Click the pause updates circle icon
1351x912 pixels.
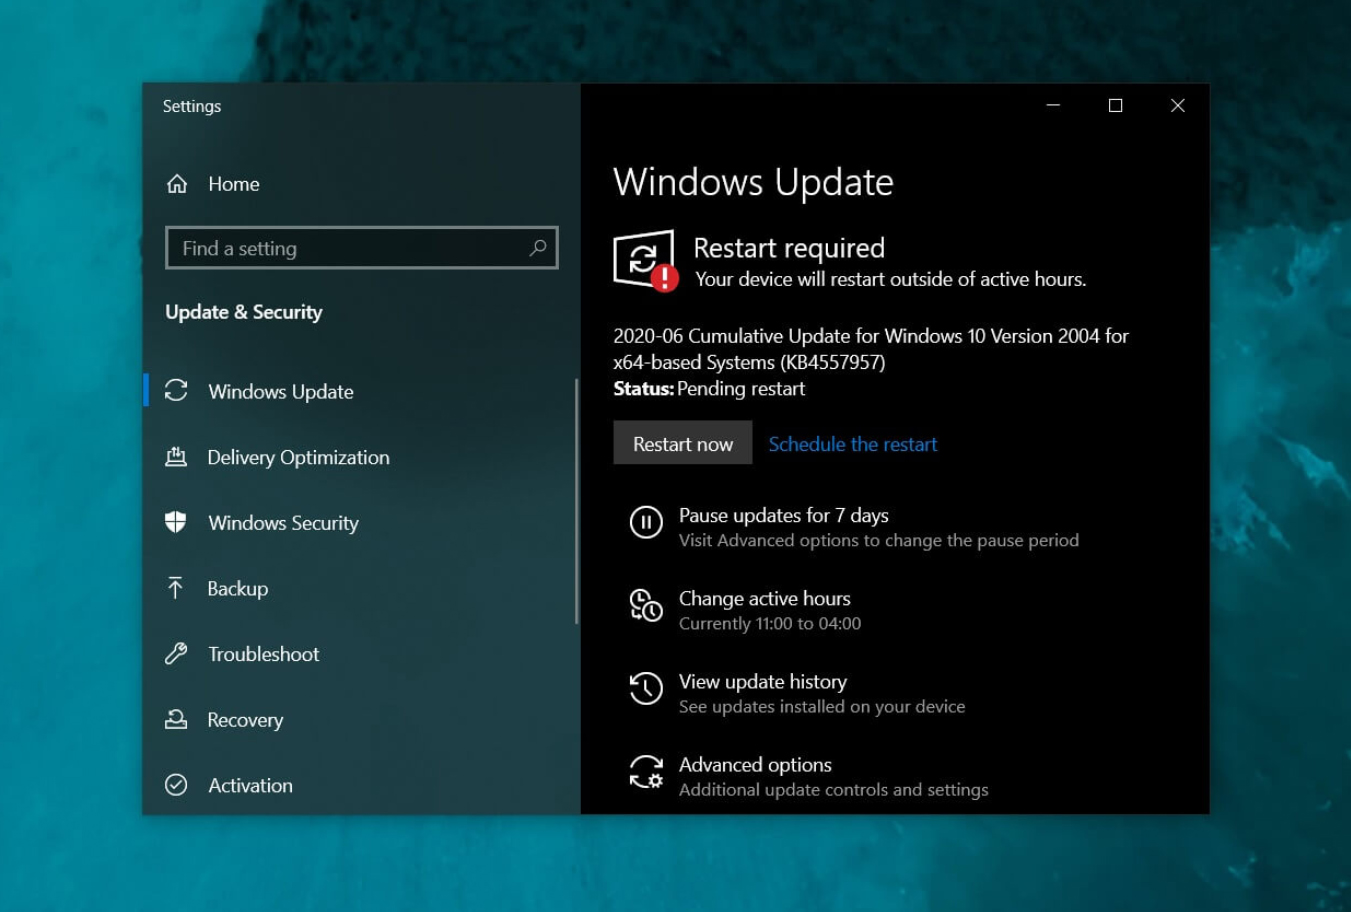click(646, 522)
